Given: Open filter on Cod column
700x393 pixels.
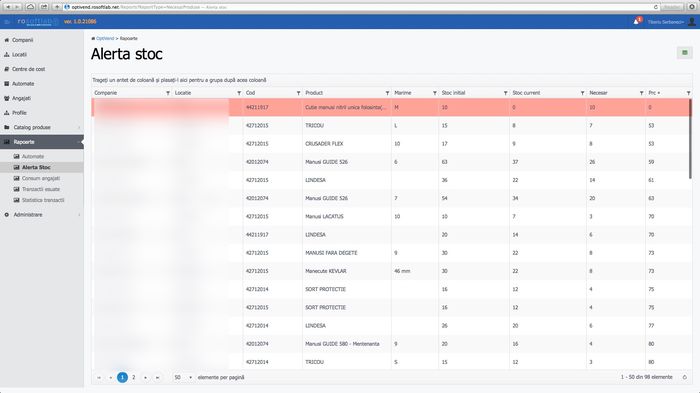Looking at the screenshot, I should (298, 93).
